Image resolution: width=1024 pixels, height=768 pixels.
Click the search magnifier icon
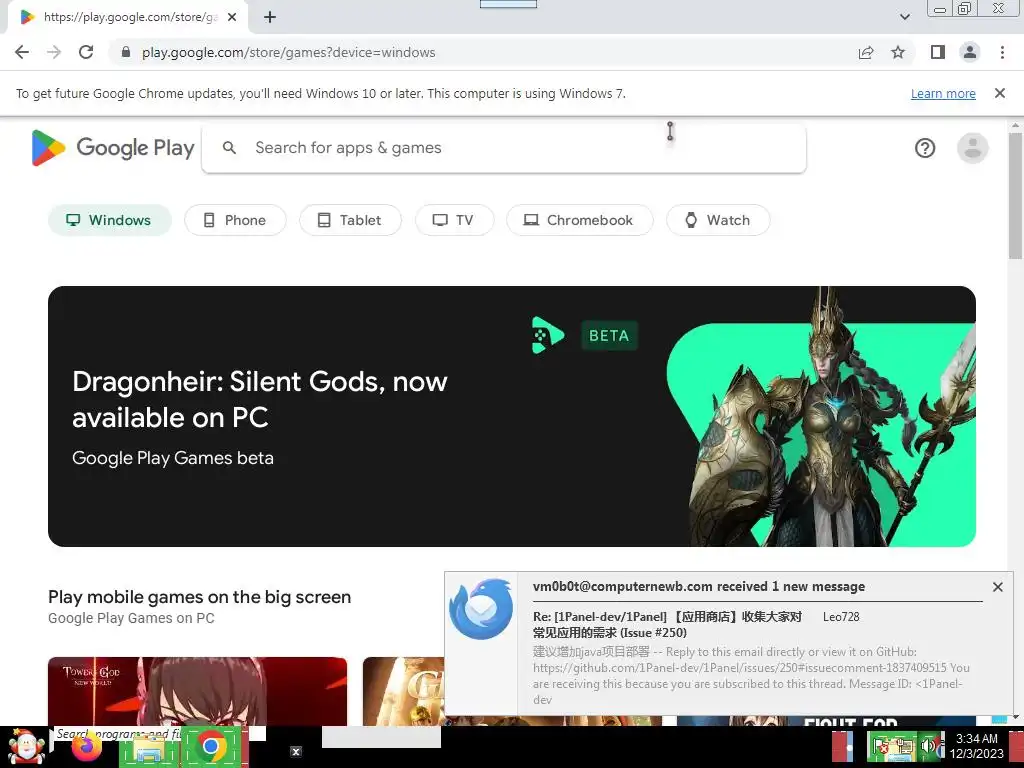click(229, 148)
